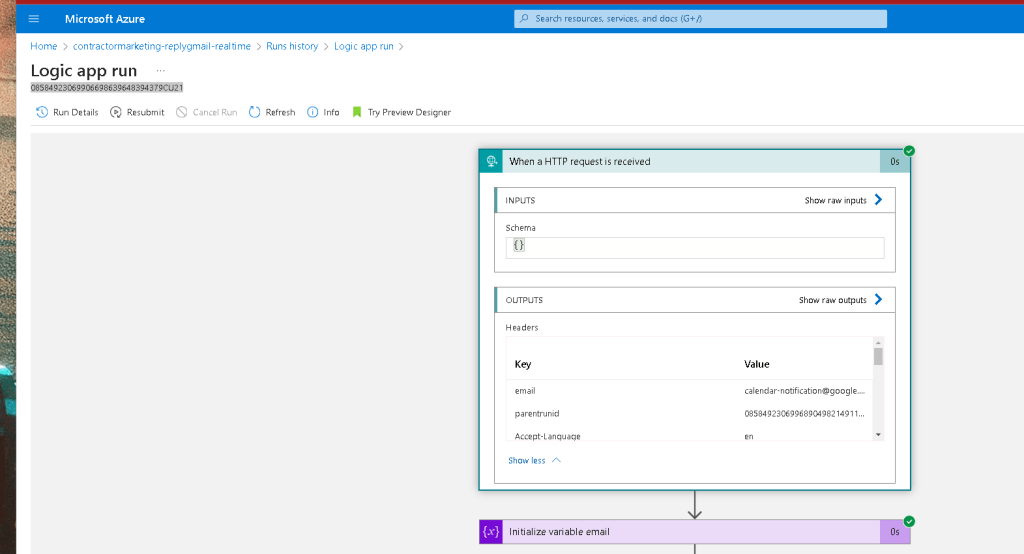Open raw outputs with the chevron arrow
This screenshot has width=1024, height=554.
point(878,299)
